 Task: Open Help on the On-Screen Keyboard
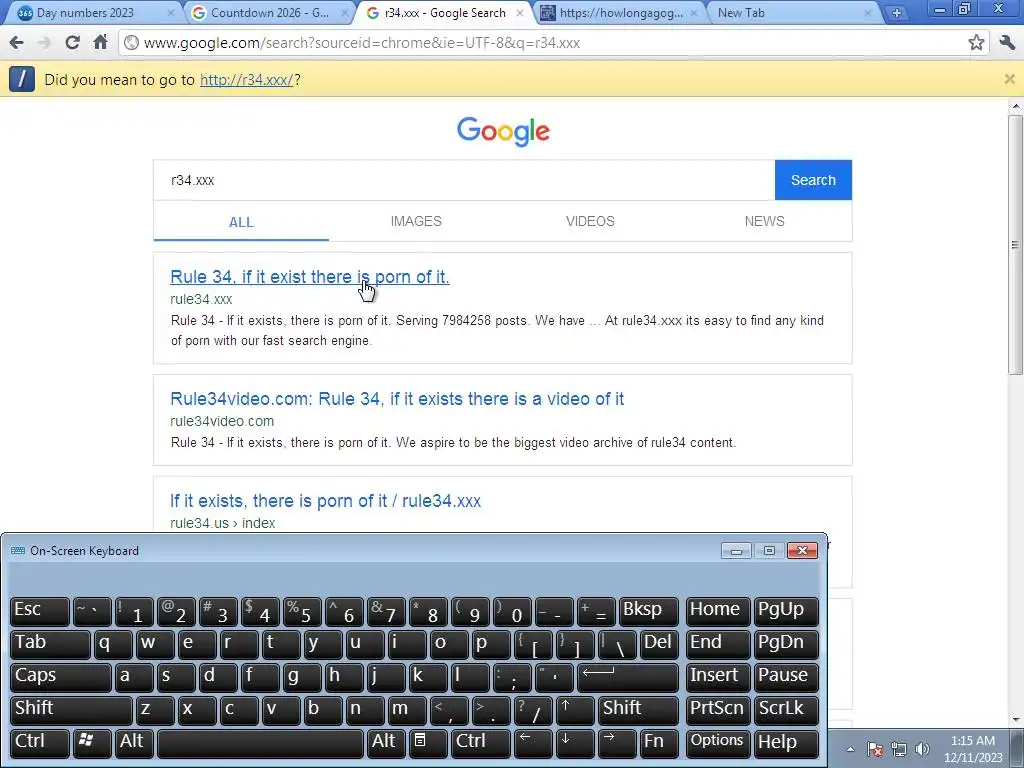click(786, 743)
